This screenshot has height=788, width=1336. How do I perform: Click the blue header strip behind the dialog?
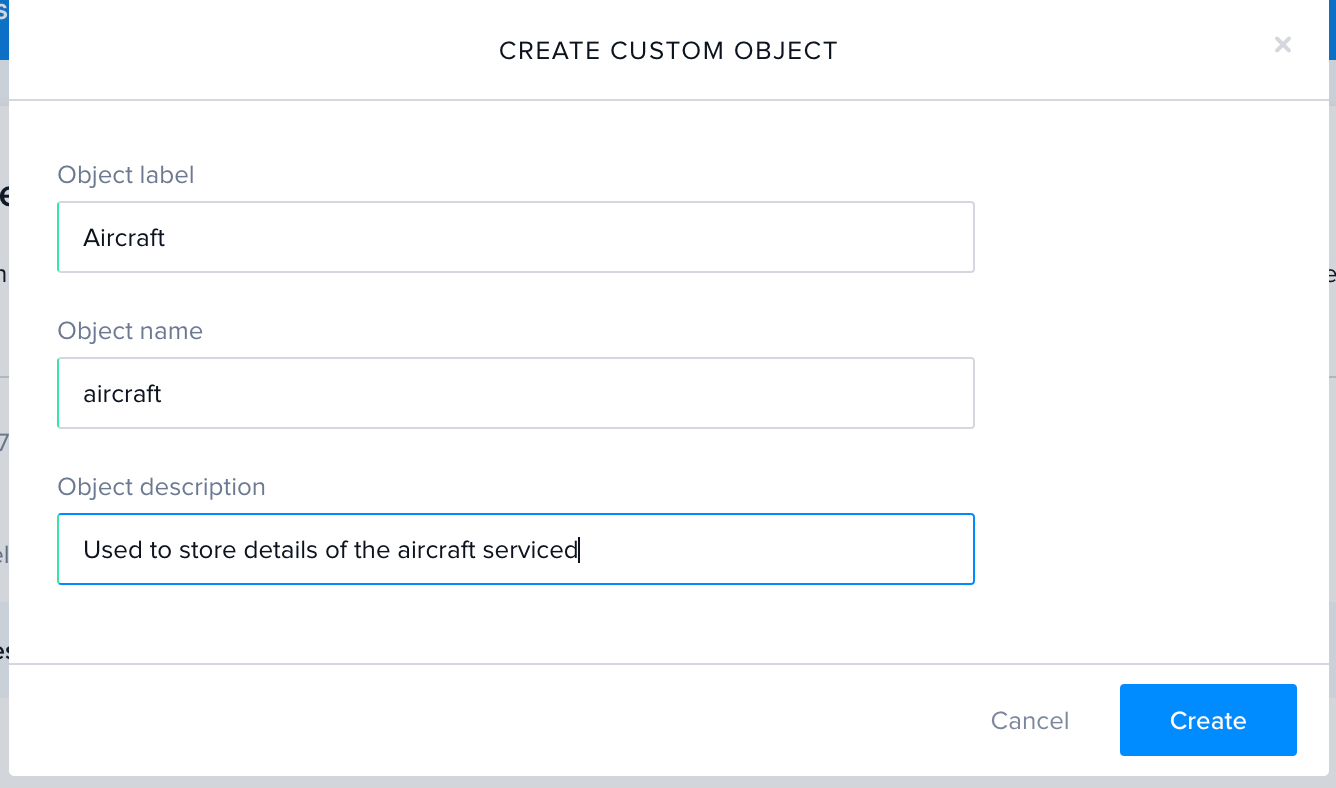pos(4,30)
